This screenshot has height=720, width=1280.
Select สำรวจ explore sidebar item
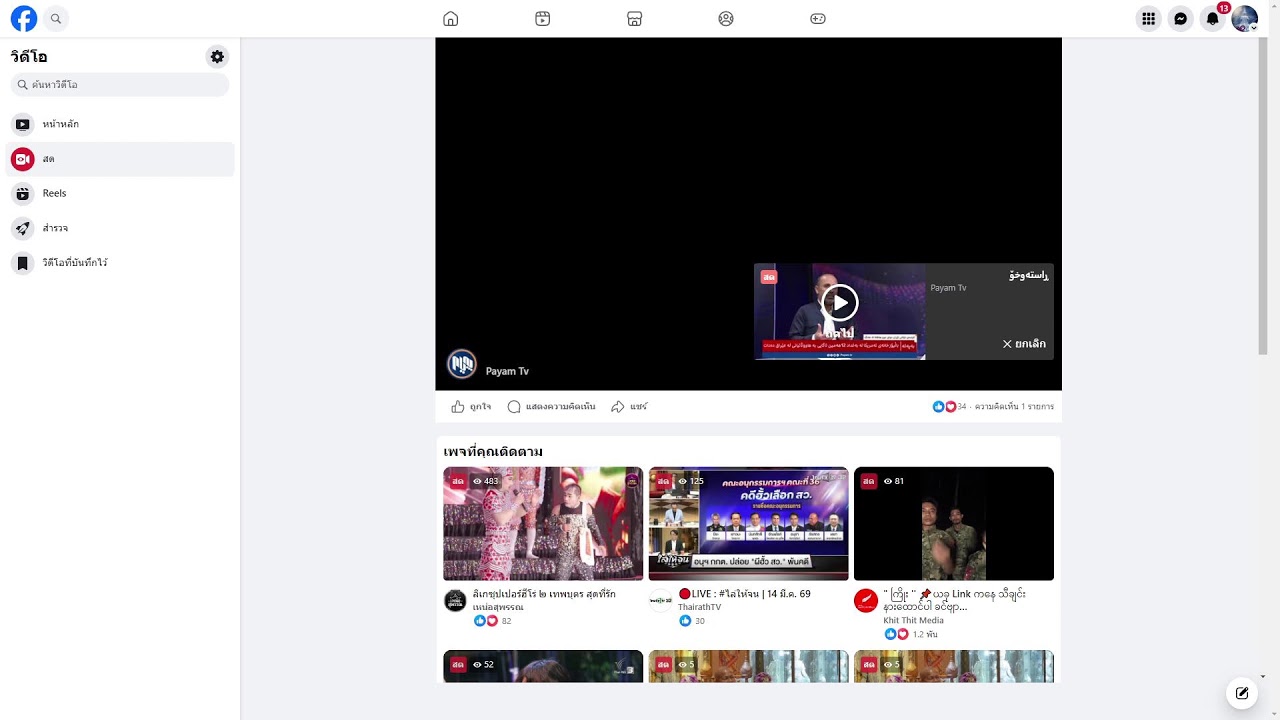point(120,228)
